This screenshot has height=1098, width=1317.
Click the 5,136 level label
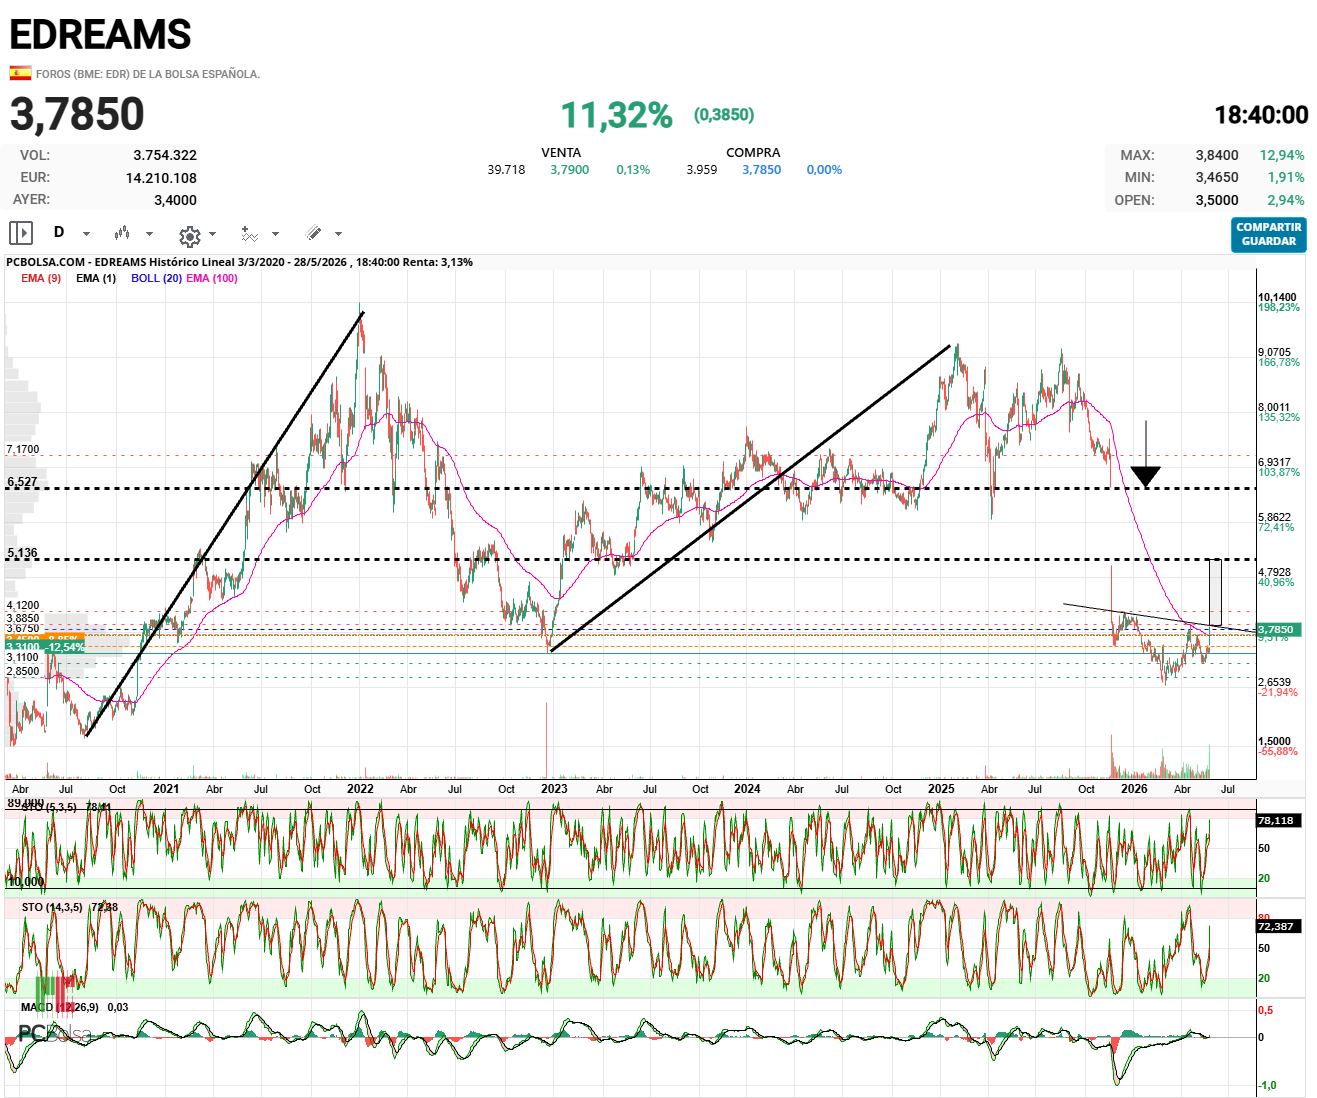point(22,553)
